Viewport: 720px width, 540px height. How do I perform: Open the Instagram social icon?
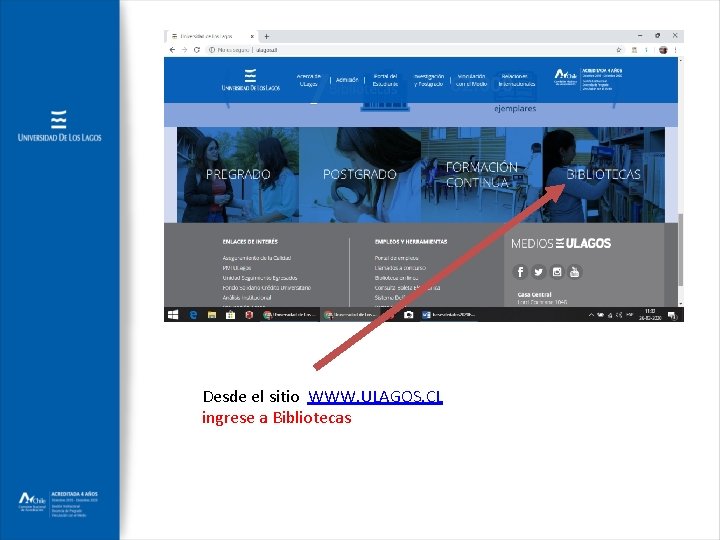557,272
